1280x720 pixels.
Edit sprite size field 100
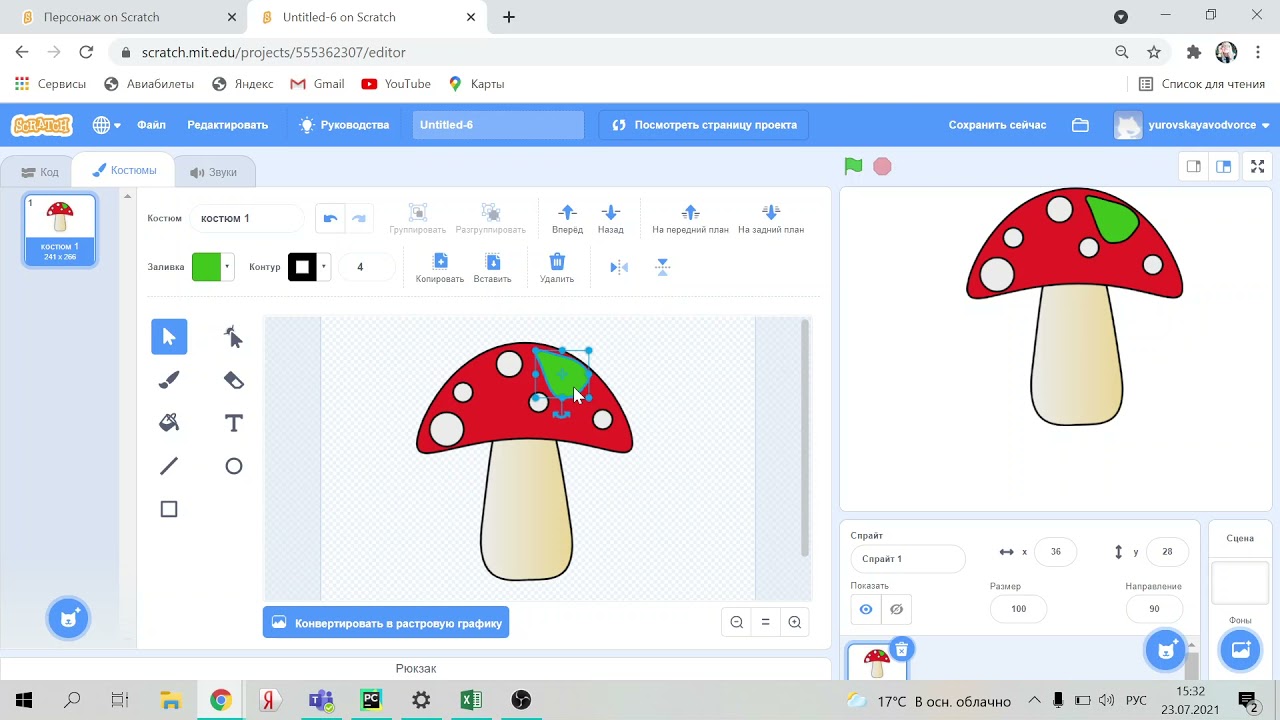(x=1018, y=608)
